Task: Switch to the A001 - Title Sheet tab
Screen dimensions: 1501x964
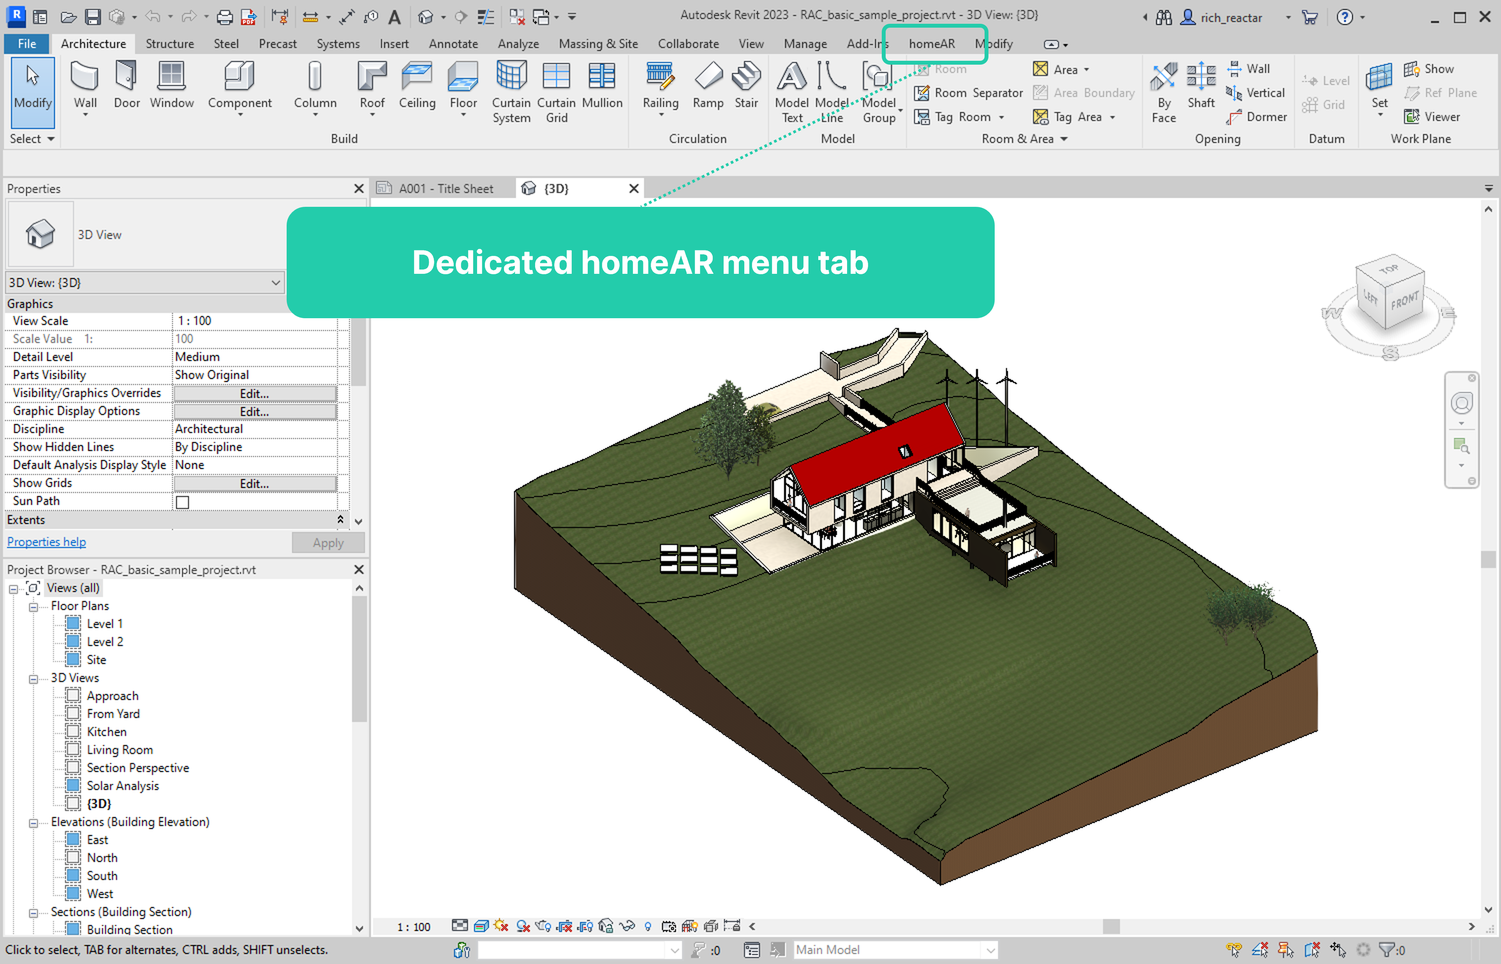Action: (445, 188)
